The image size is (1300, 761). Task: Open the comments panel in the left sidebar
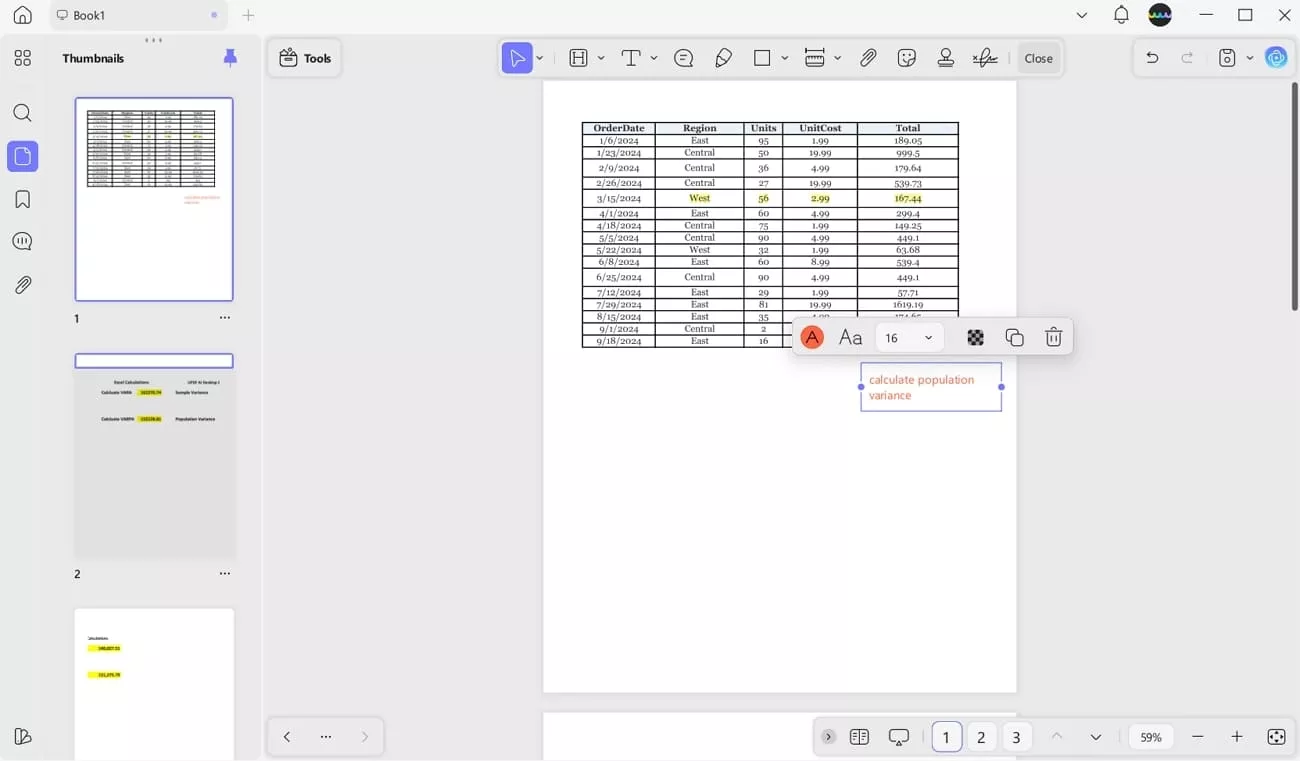click(x=22, y=241)
